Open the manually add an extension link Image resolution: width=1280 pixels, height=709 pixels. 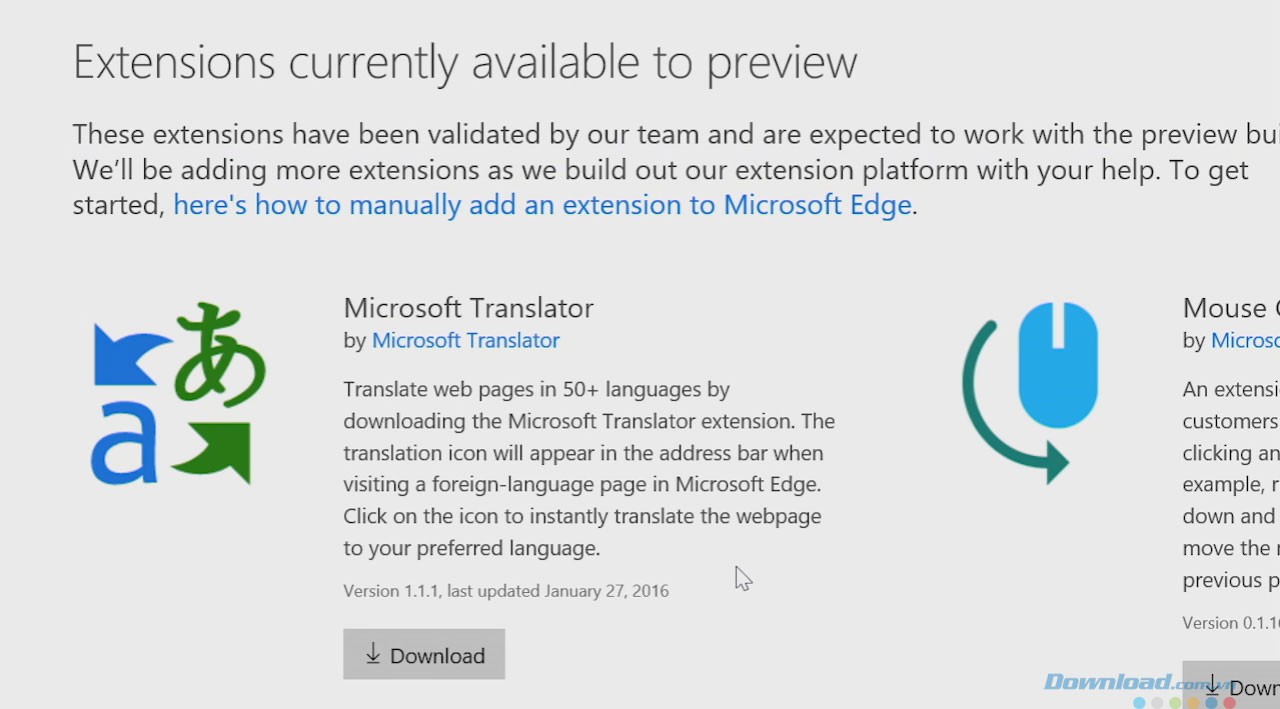pyautogui.click(x=540, y=205)
